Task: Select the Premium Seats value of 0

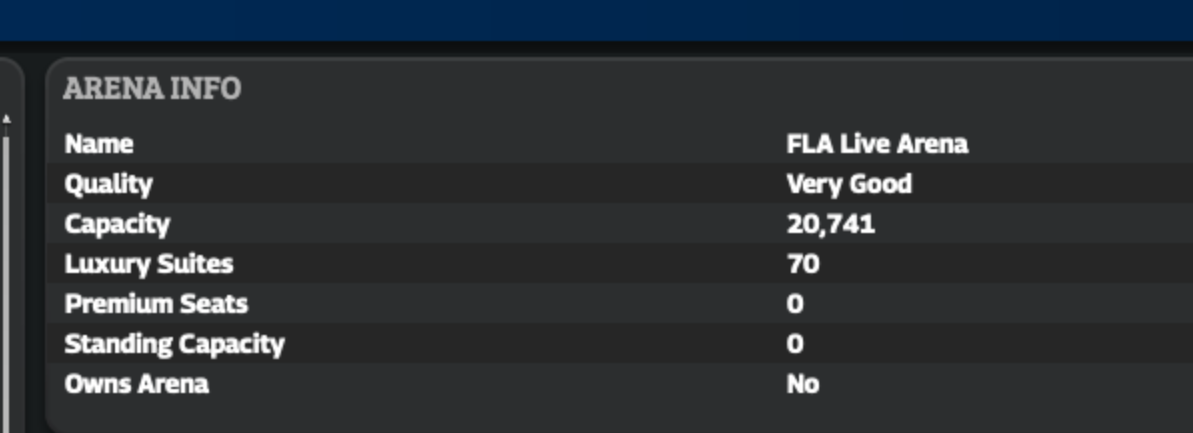Action: tap(794, 304)
